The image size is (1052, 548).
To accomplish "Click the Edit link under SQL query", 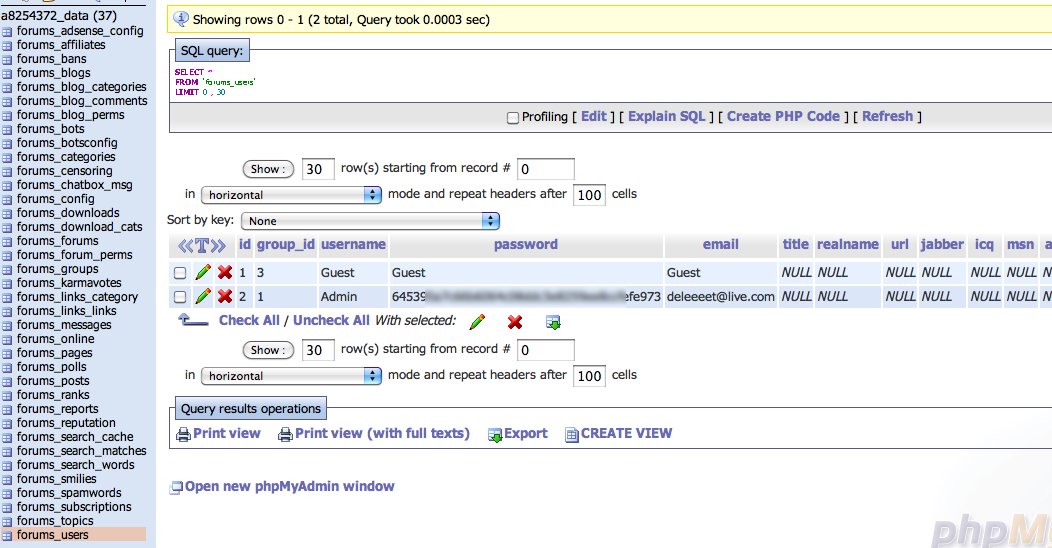I will (594, 116).
